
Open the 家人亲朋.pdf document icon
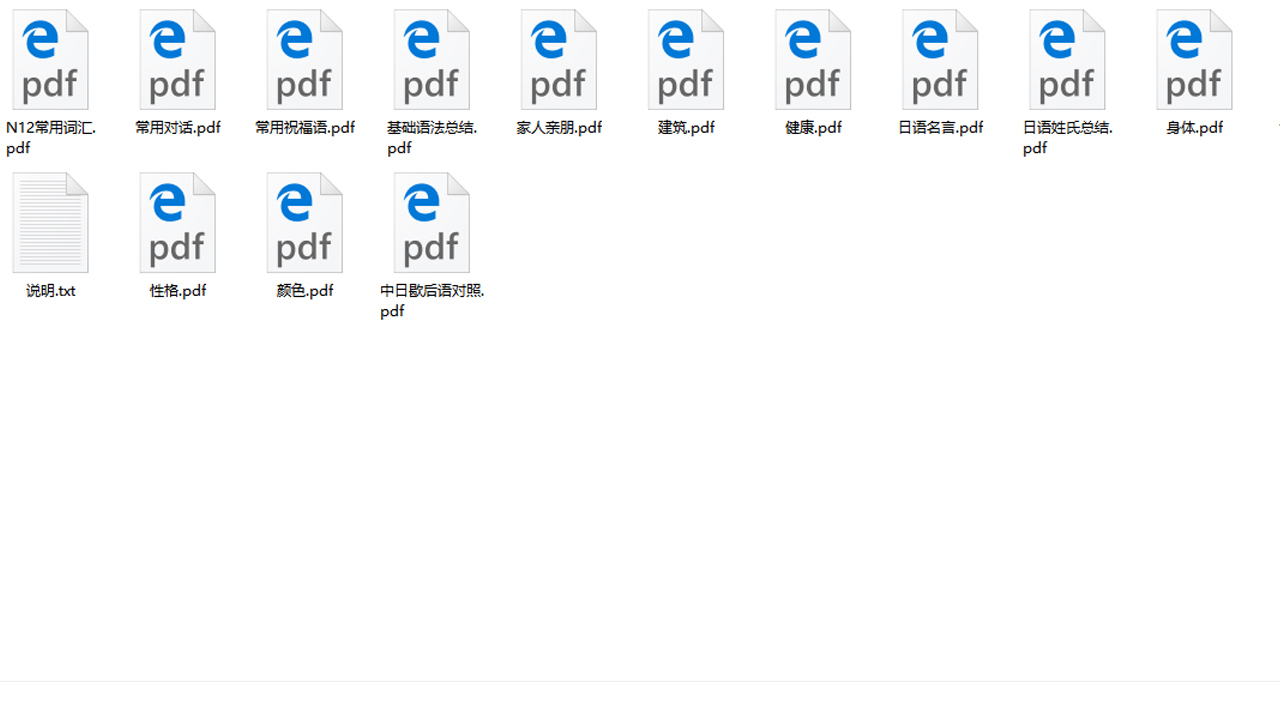(x=559, y=58)
